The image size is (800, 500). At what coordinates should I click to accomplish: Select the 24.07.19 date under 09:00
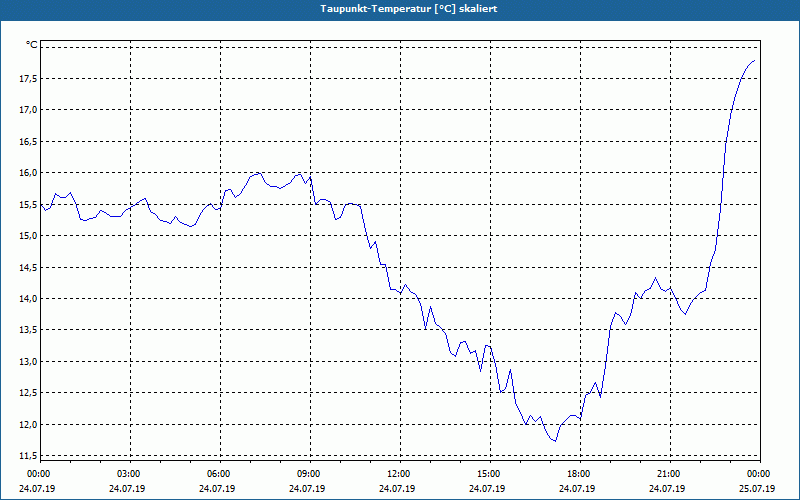point(308,488)
